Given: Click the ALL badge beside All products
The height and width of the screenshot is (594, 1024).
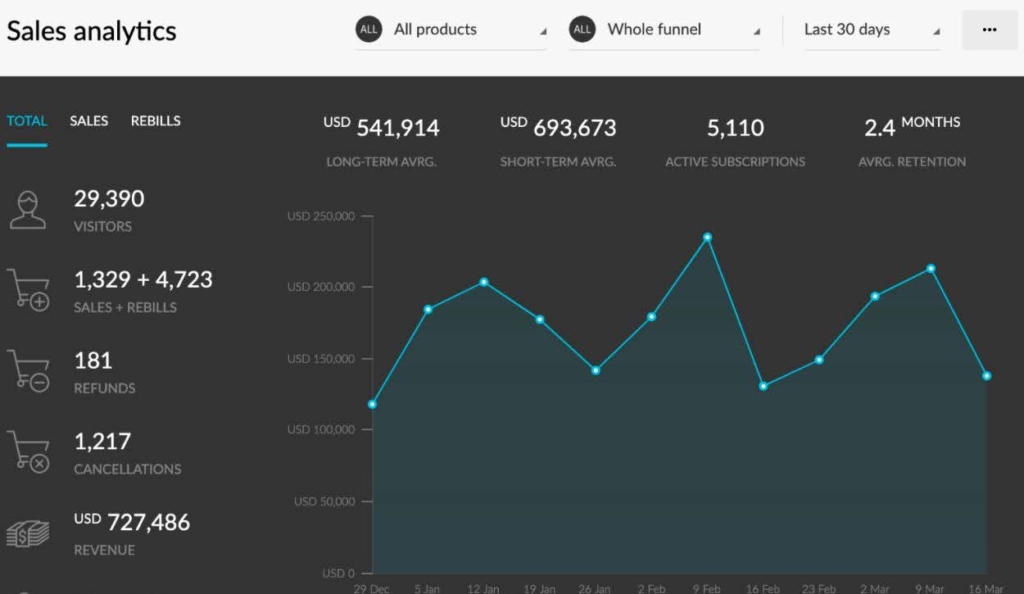Looking at the screenshot, I should pyautogui.click(x=369, y=30).
